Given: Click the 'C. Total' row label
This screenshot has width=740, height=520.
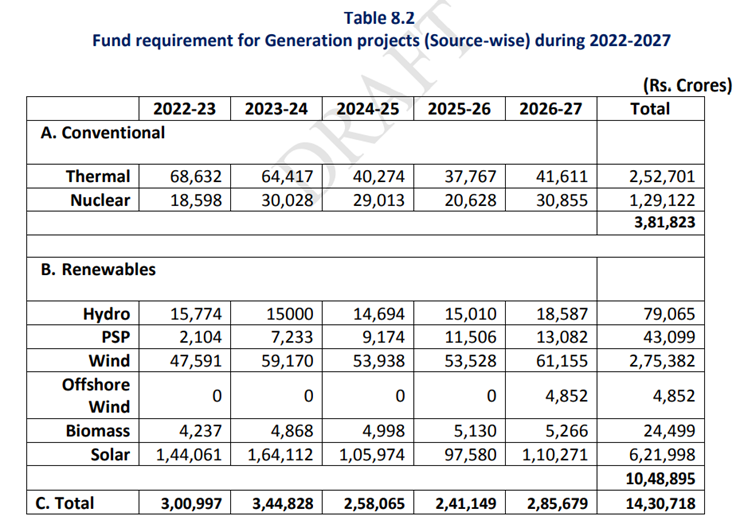Looking at the screenshot, I should pyautogui.click(x=65, y=503).
